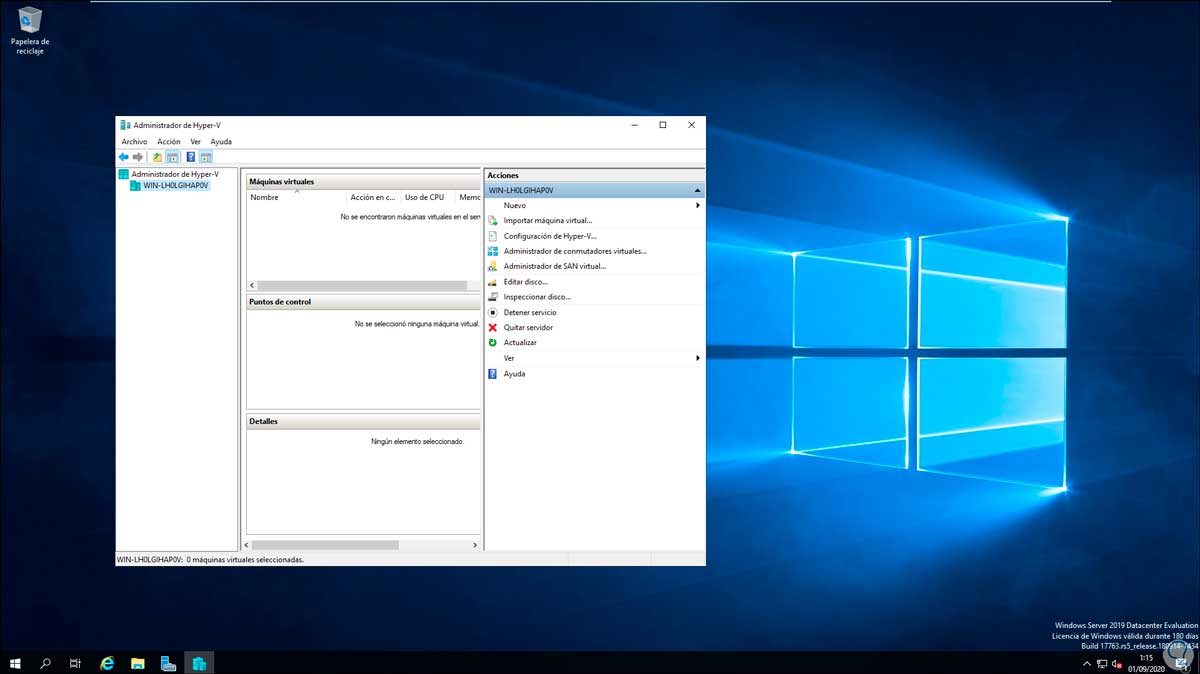Click the Máquinas virtuales horizontal scrollbar
This screenshot has width=1200, height=674.
coord(364,285)
